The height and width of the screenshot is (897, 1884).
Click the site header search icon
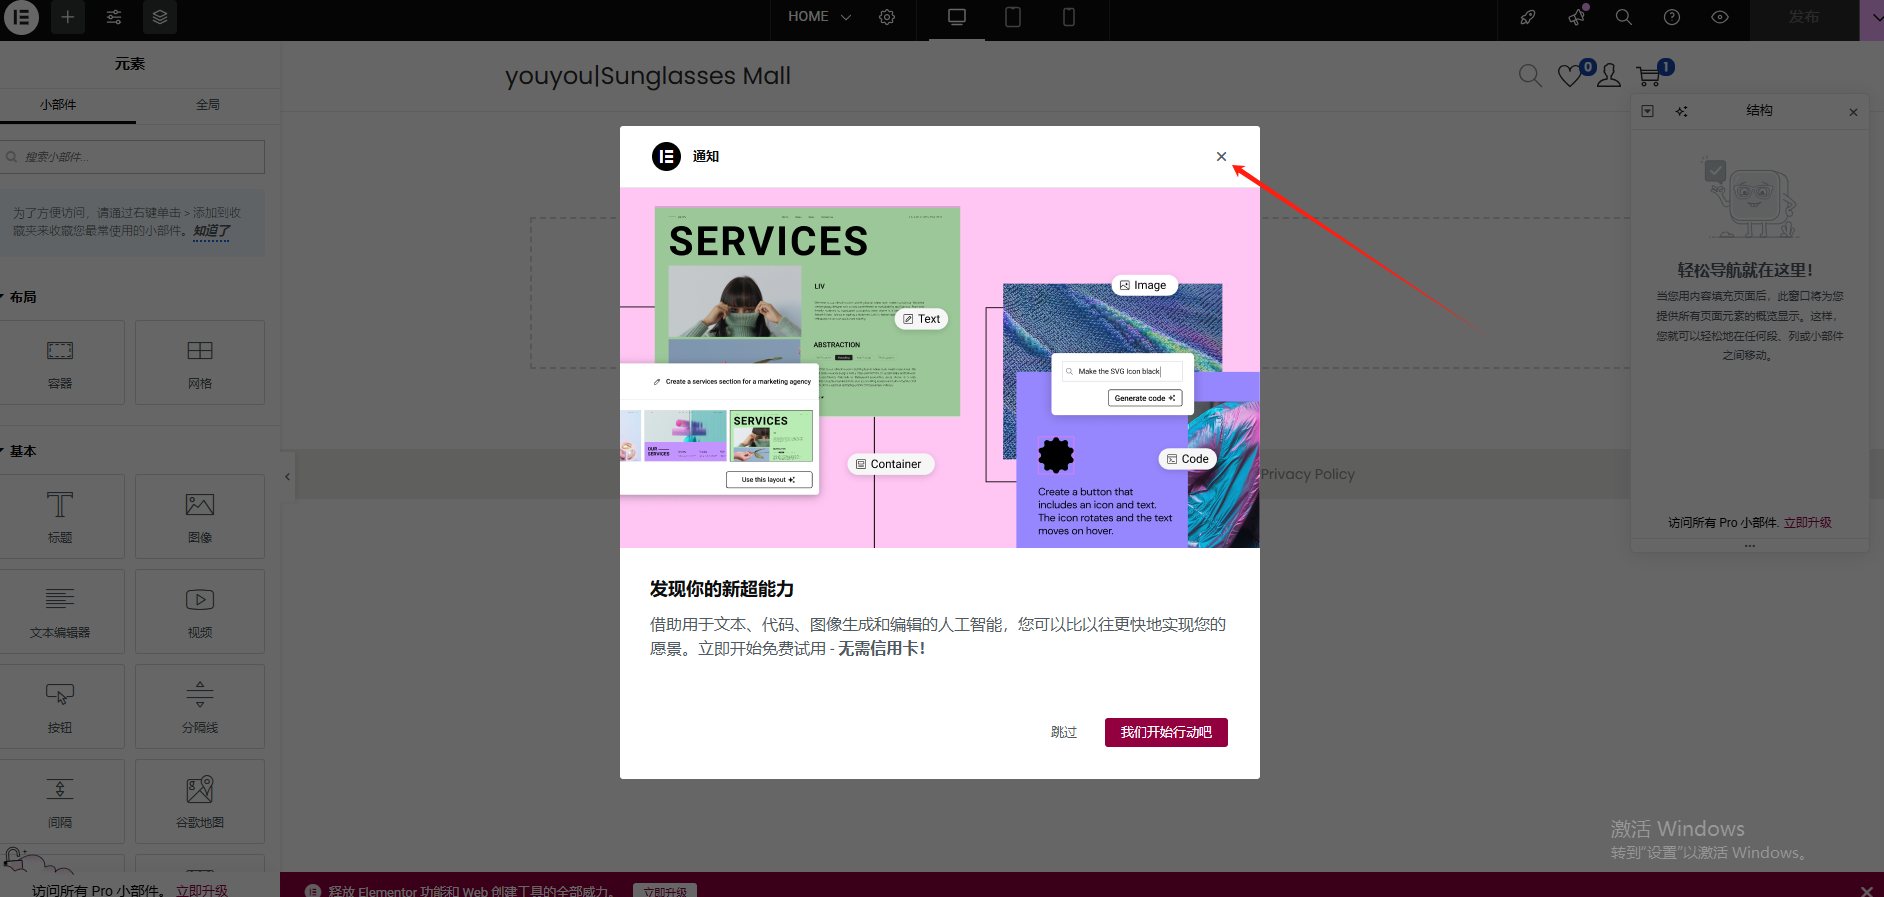pos(1530,76)
